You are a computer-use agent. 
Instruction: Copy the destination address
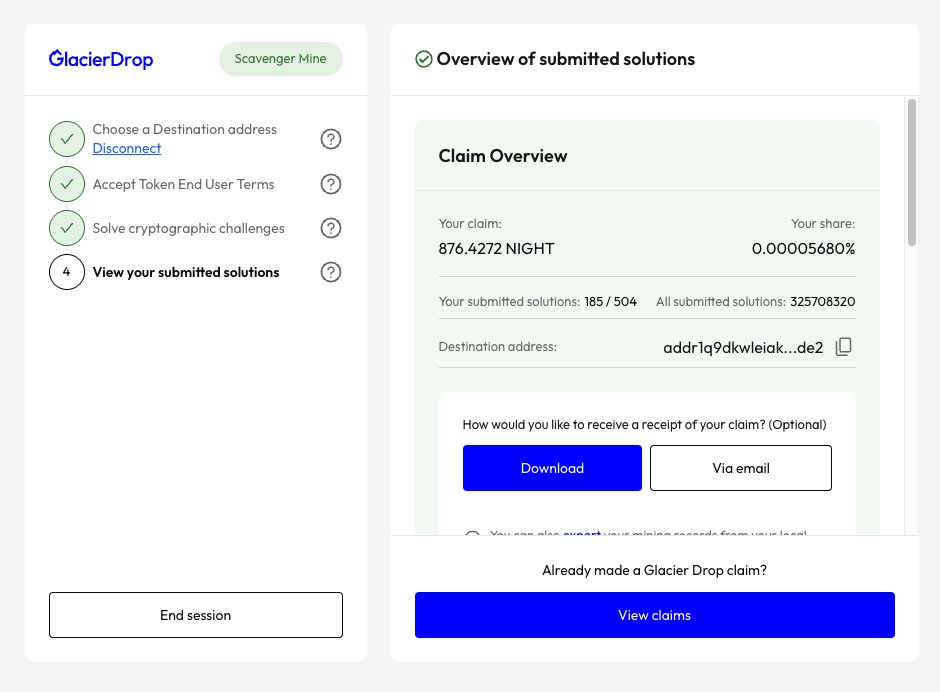point(843,346)
